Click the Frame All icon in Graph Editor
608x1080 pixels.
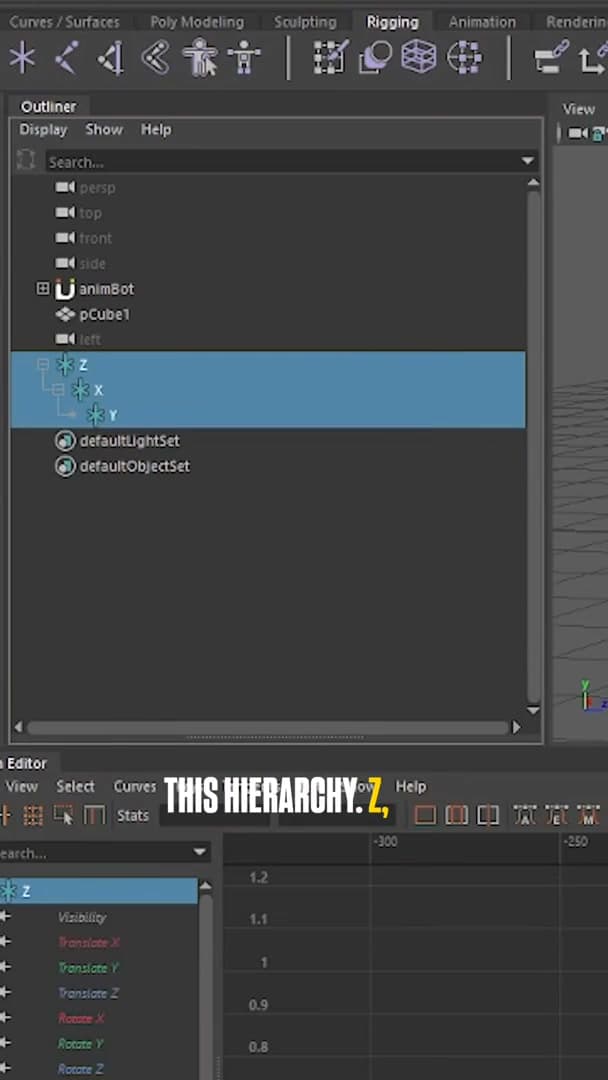(426, 816)
